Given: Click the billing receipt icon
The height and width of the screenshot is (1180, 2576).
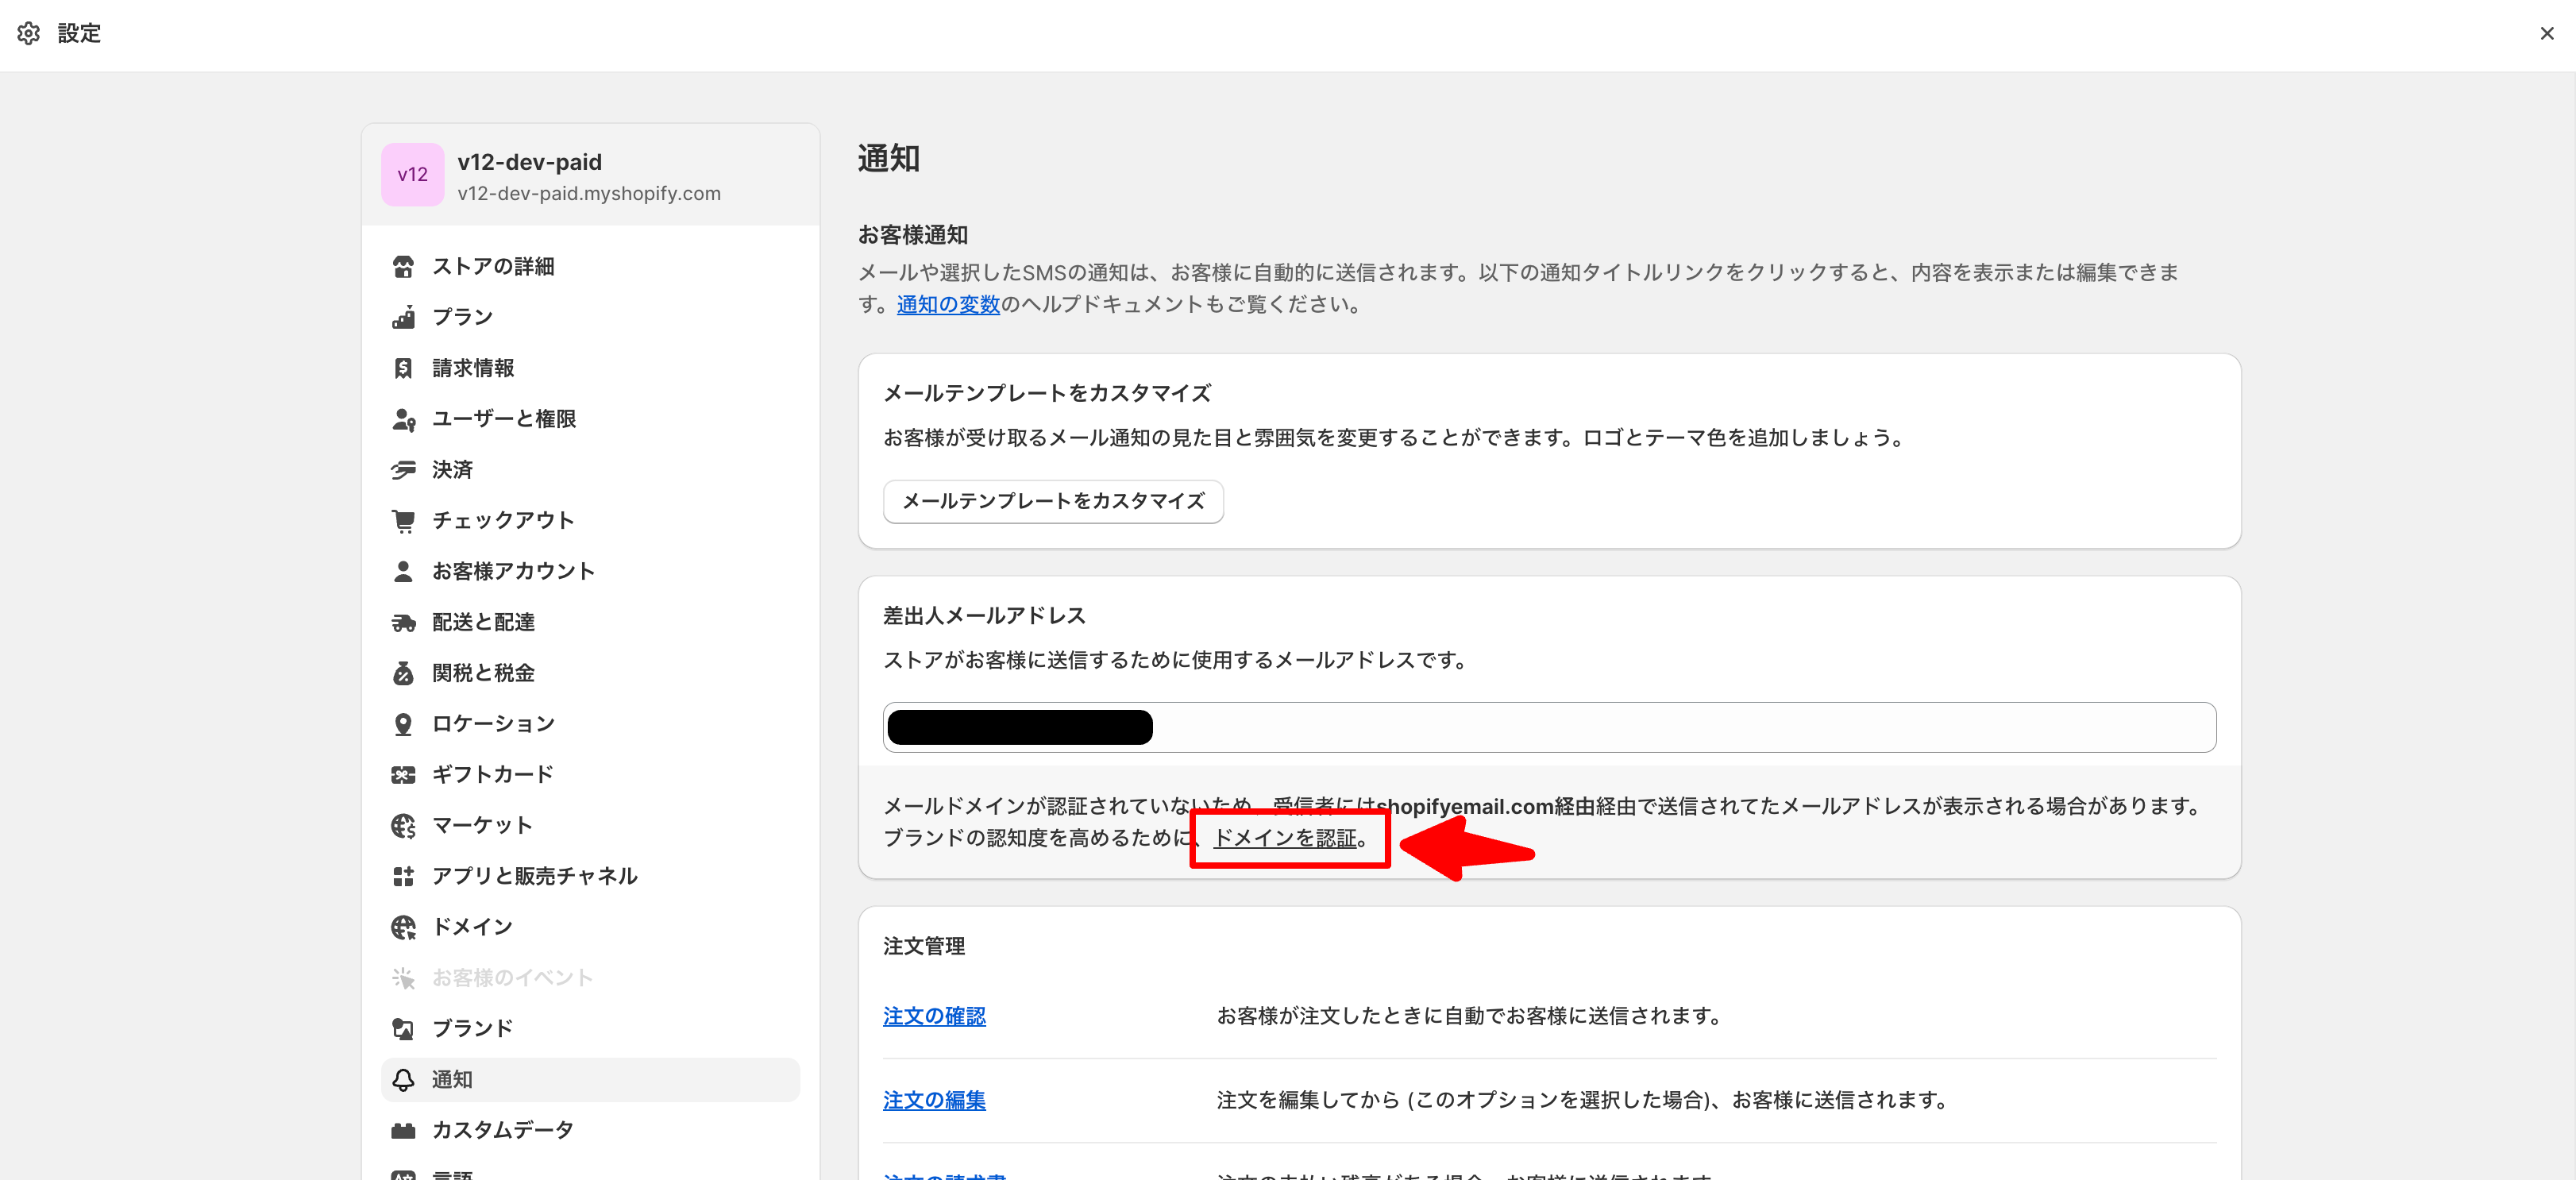Looking at the screenshot, I should (x=403, y=368).
